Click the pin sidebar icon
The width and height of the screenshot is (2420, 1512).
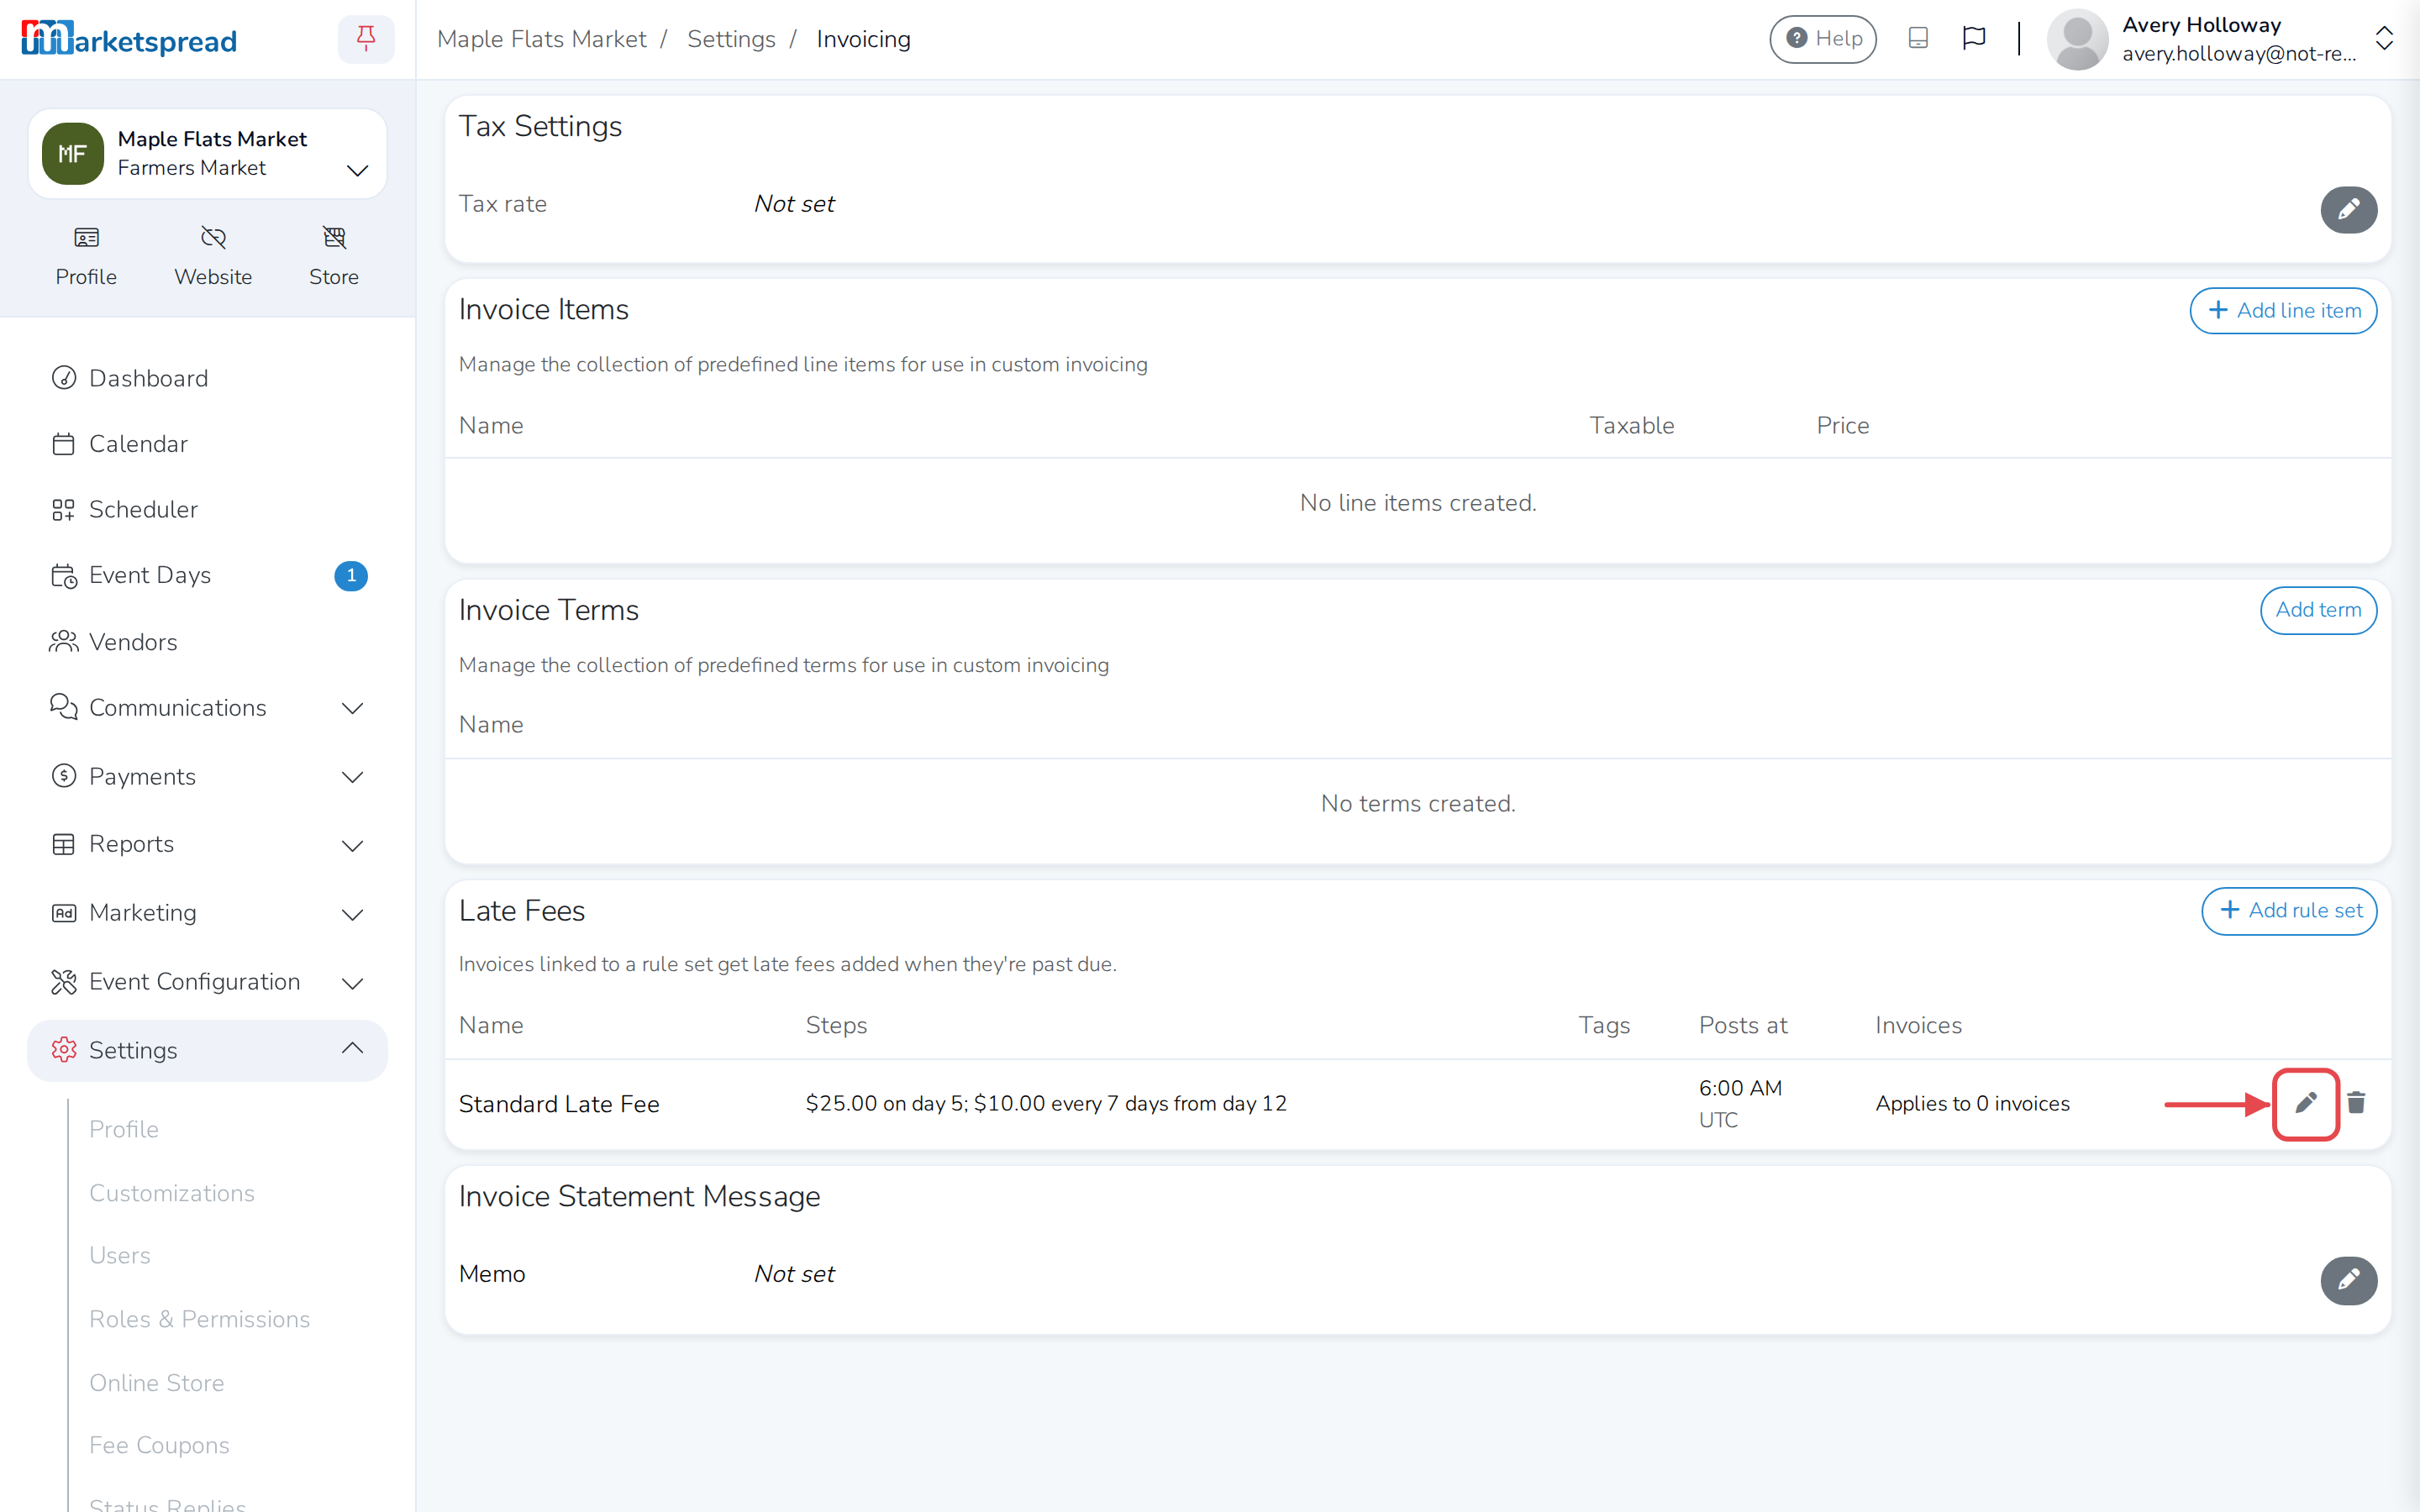click(x=366, y=39)
